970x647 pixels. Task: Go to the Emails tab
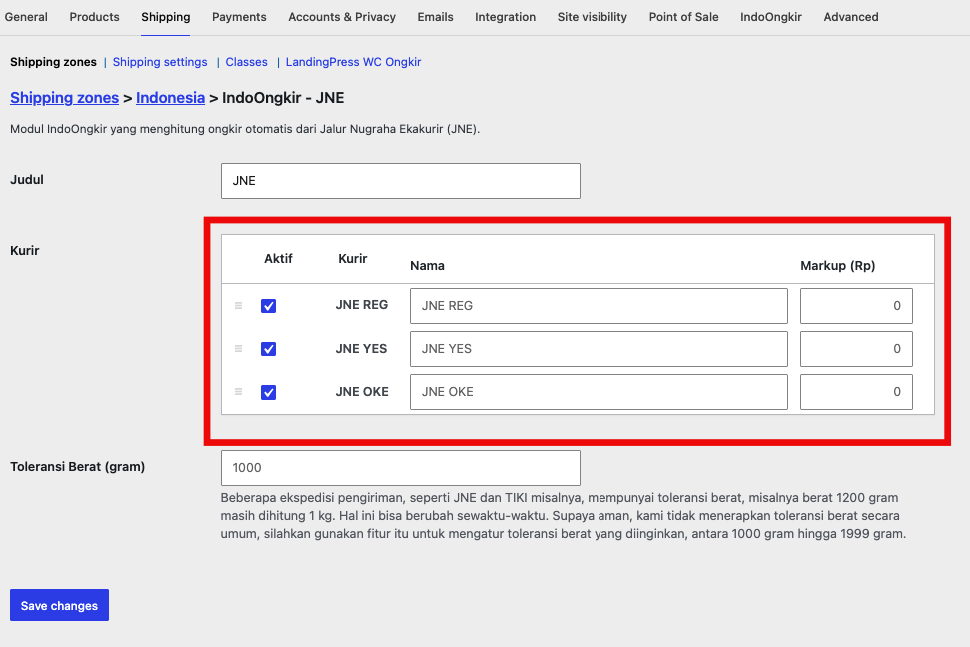tap(435, 17)
